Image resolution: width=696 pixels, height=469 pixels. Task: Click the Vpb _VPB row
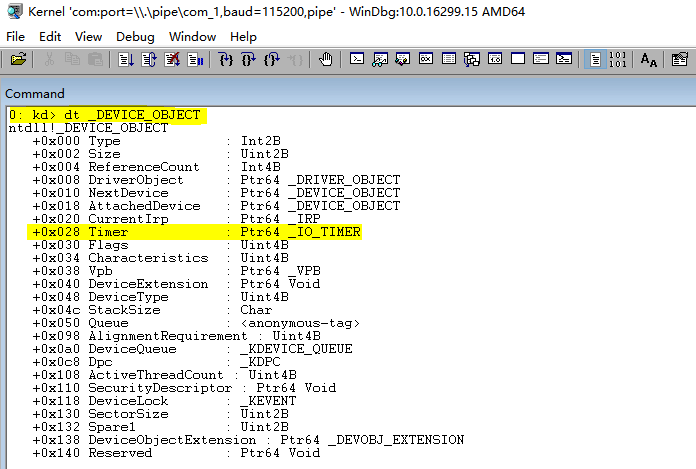pos(176,271)
